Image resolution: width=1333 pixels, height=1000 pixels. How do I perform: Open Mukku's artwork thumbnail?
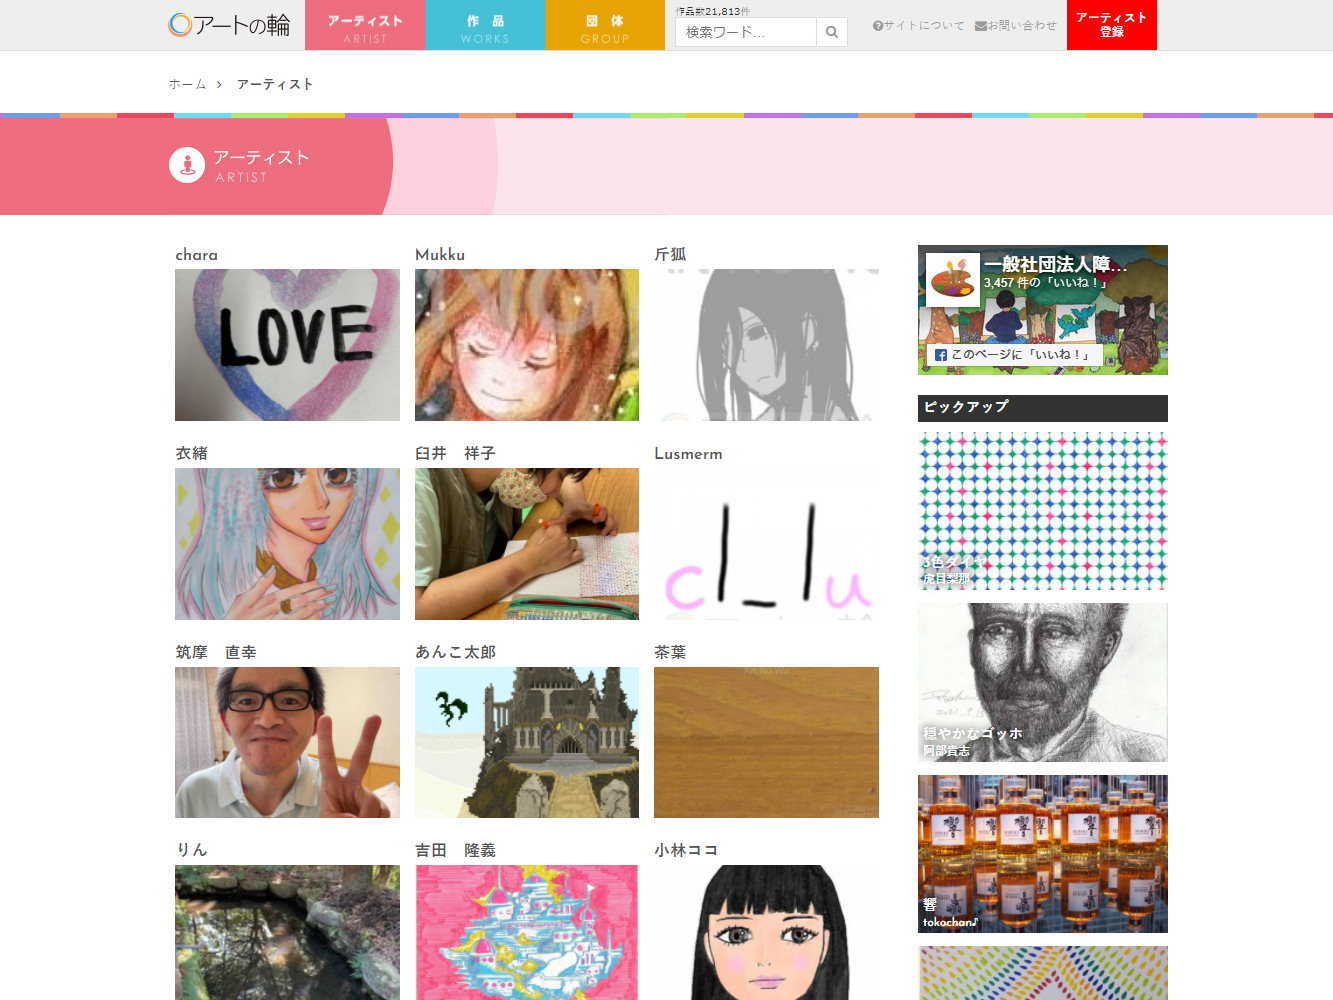[x=527, y=345]
